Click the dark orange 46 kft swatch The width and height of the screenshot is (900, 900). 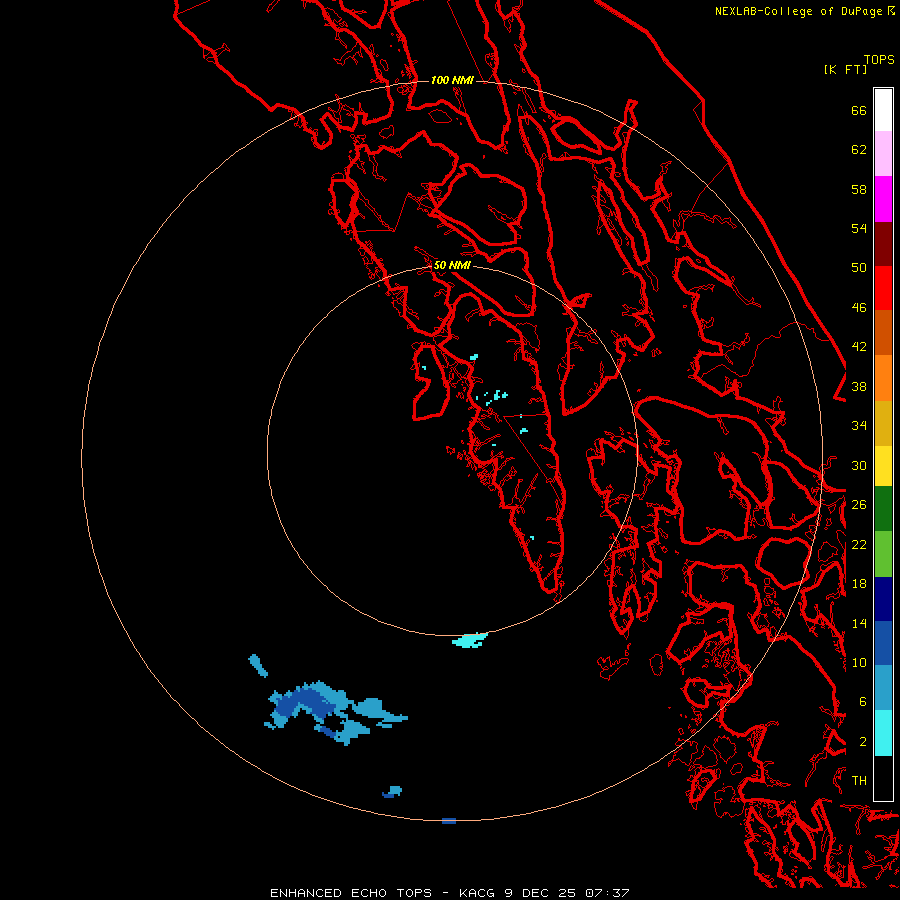pos(883,333)
